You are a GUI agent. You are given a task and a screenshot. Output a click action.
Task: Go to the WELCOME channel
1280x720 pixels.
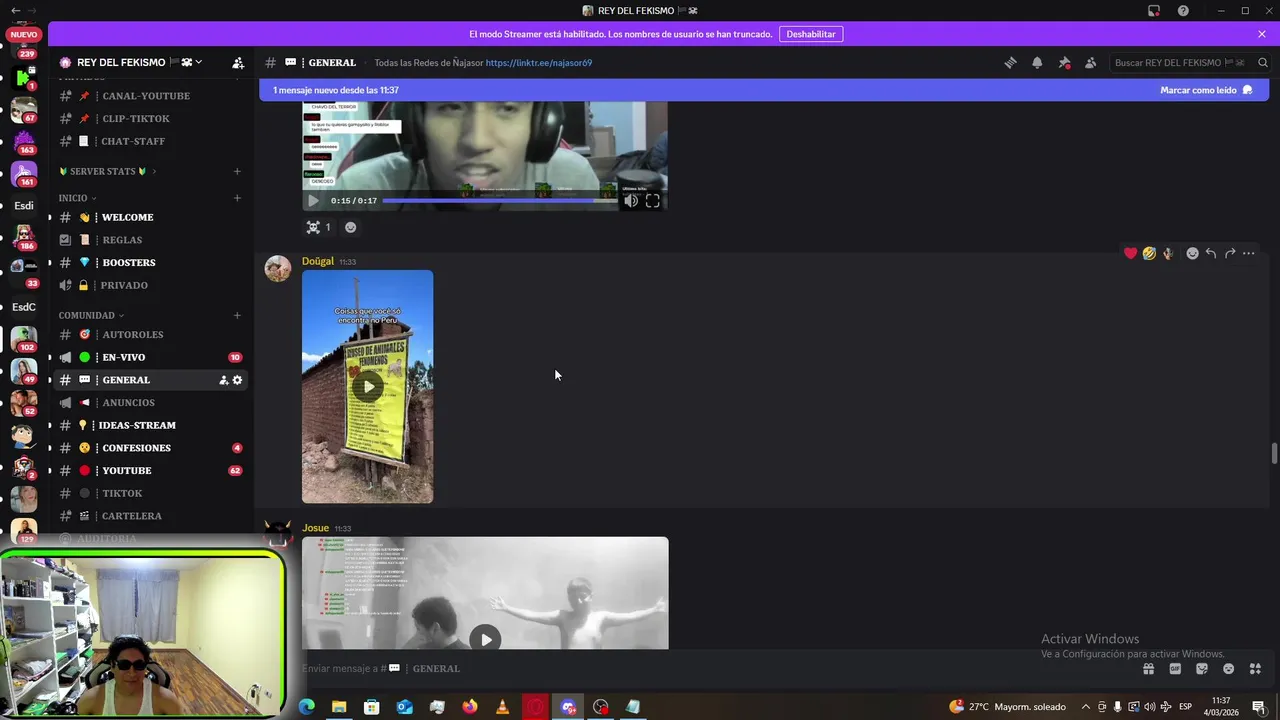click(x=150, y=217)
